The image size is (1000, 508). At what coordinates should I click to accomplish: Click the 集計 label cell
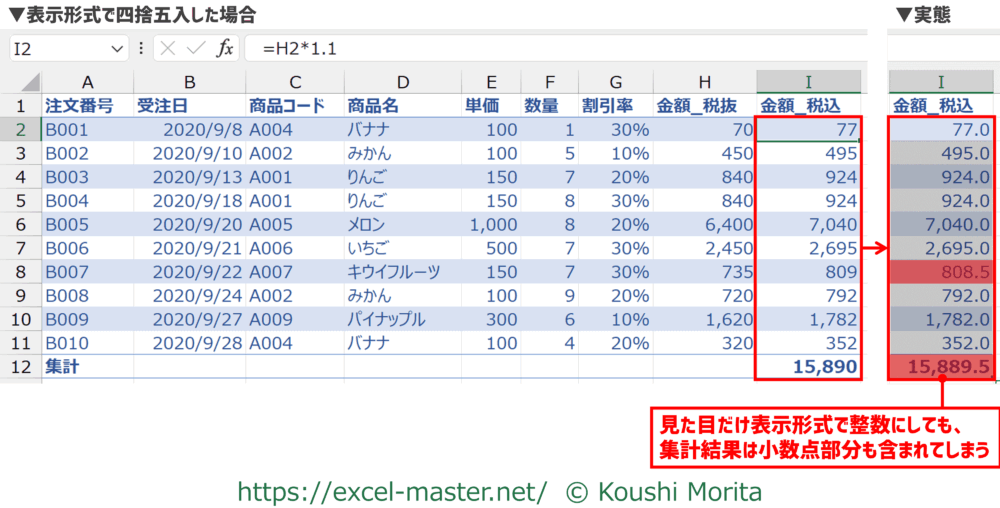[87, 366]
